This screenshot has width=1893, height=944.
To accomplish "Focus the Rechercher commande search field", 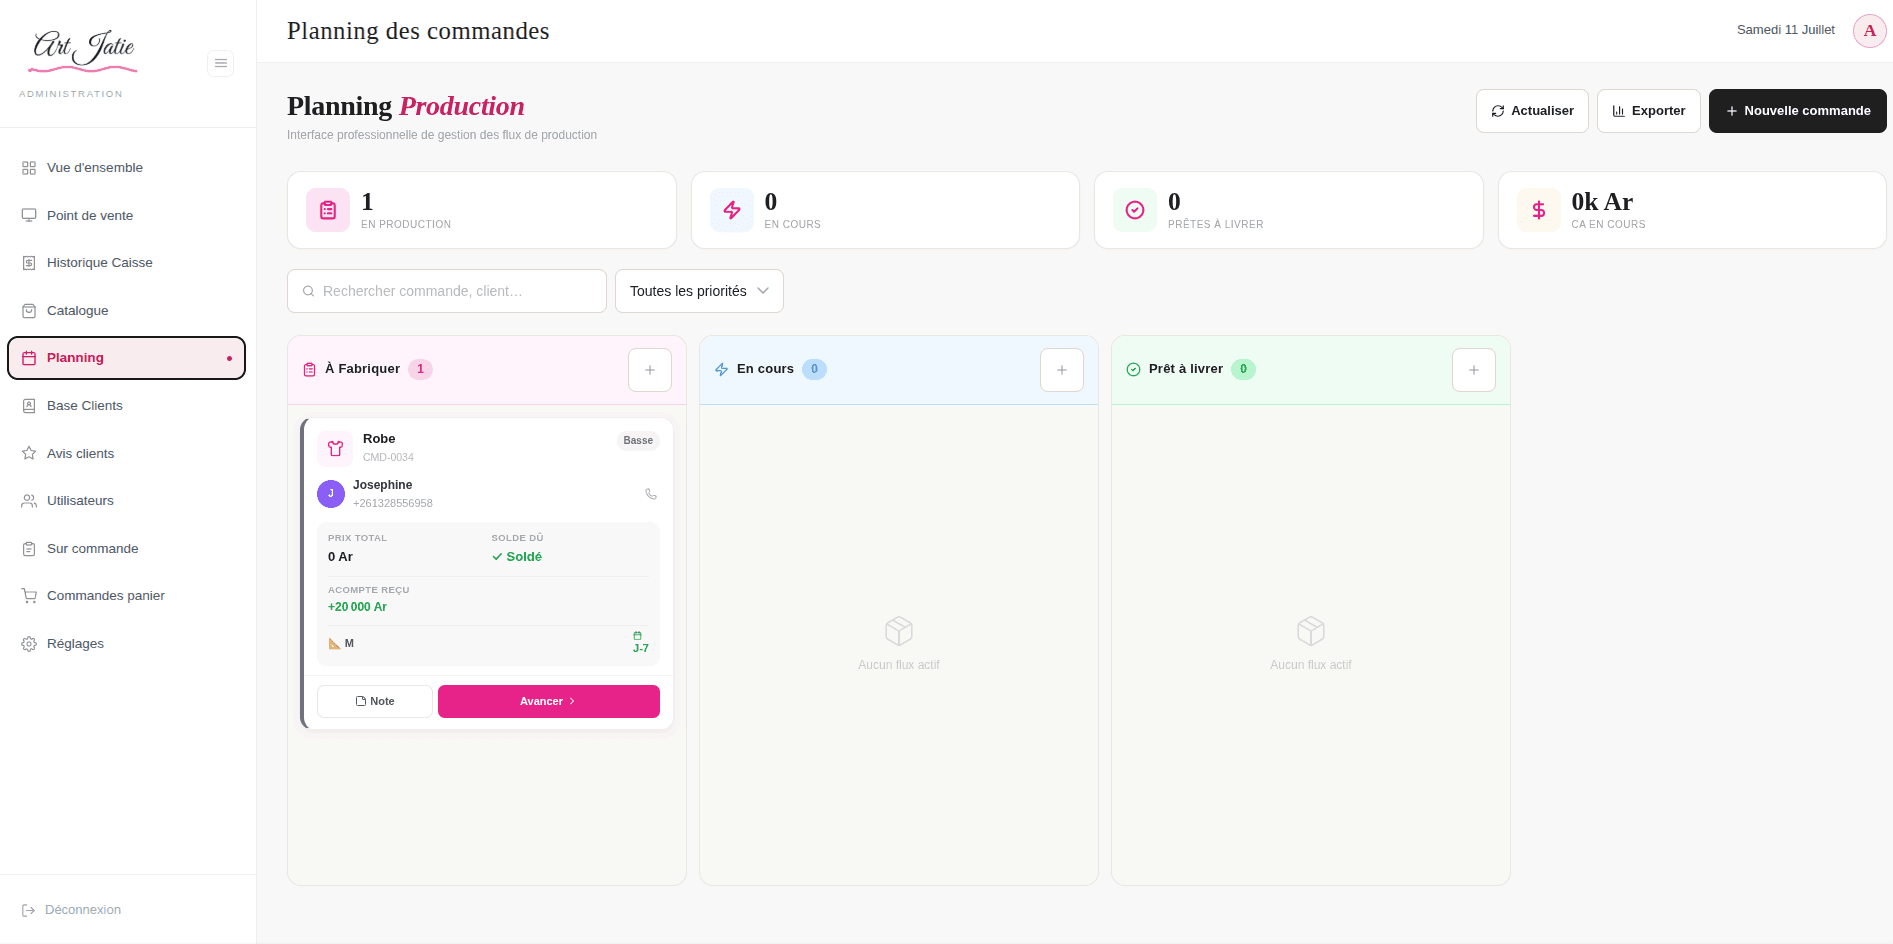I will pos(447,291).
